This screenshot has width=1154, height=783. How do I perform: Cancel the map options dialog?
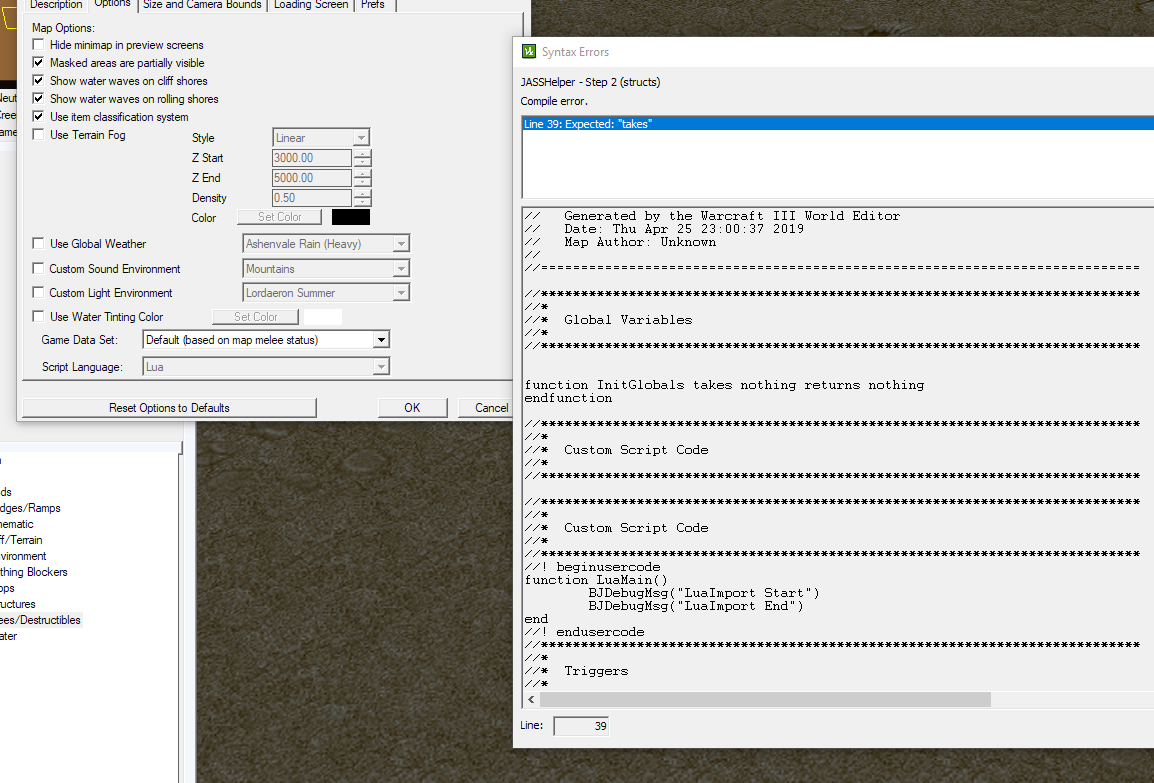click(x=486, y=408)
